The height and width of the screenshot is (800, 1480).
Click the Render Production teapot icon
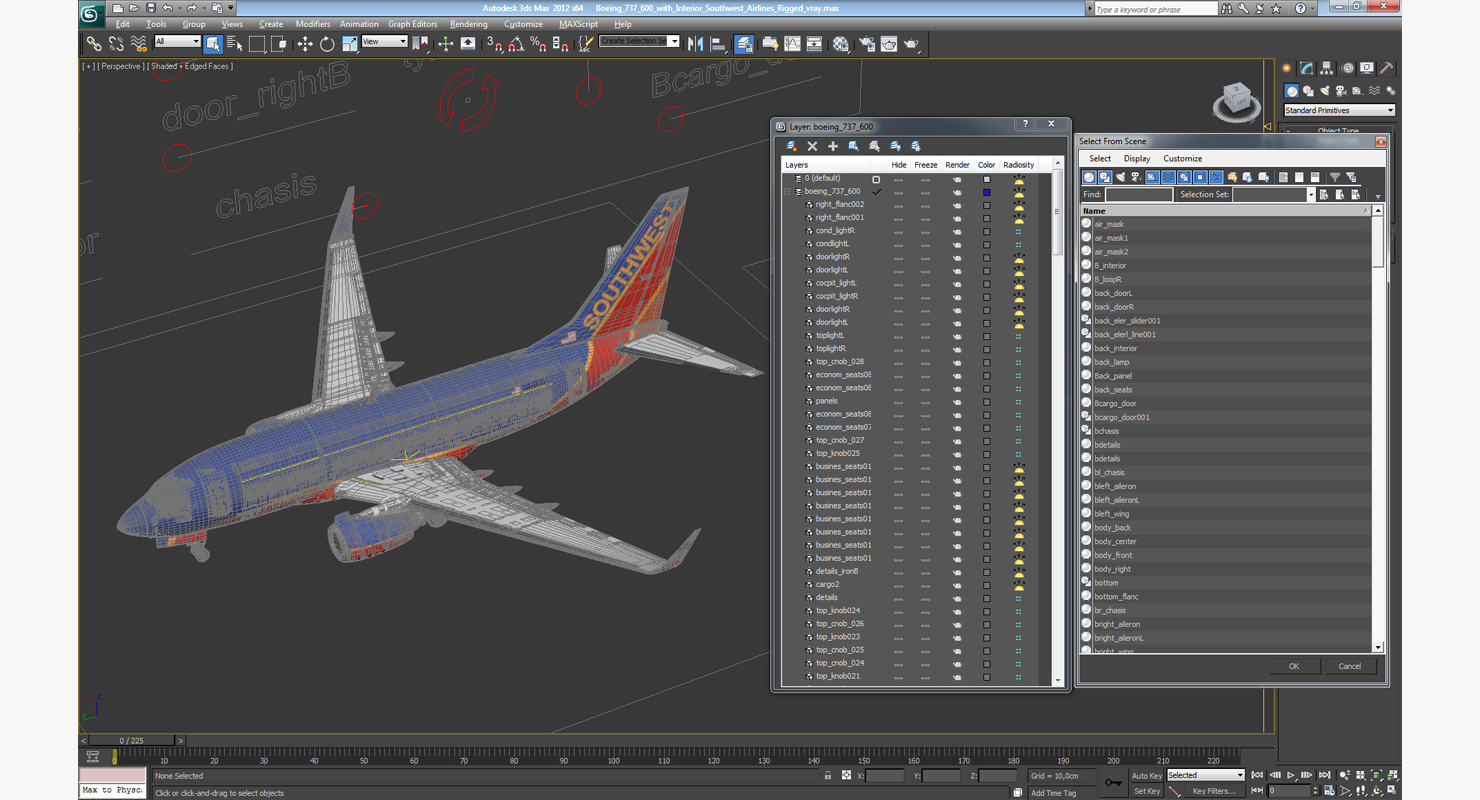click(x=911, y=44)
